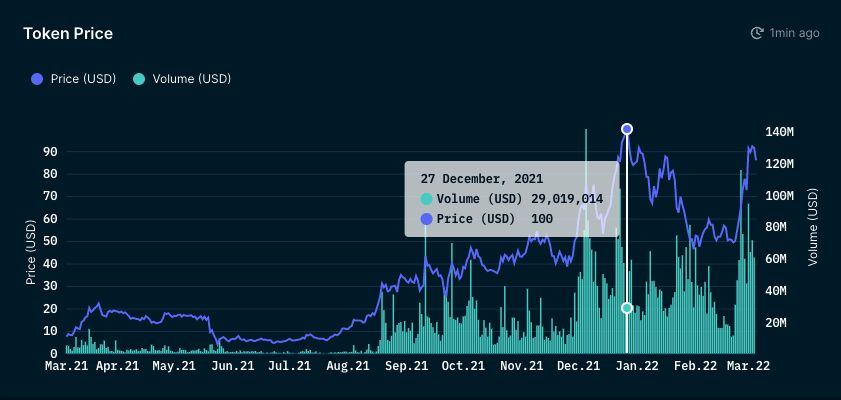Screen dimensions: 841x400
Task: Click the highlighted price marker at 100
Action: coord(627,129)
